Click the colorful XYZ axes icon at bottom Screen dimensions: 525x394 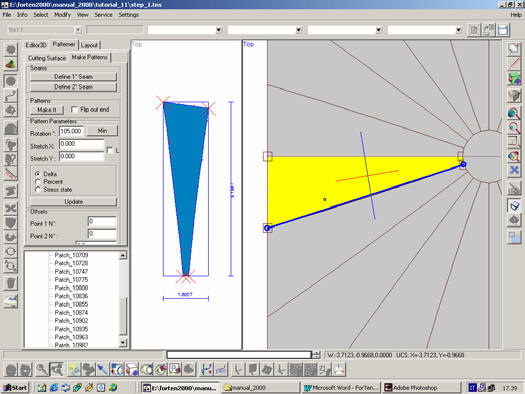point(339,369)
